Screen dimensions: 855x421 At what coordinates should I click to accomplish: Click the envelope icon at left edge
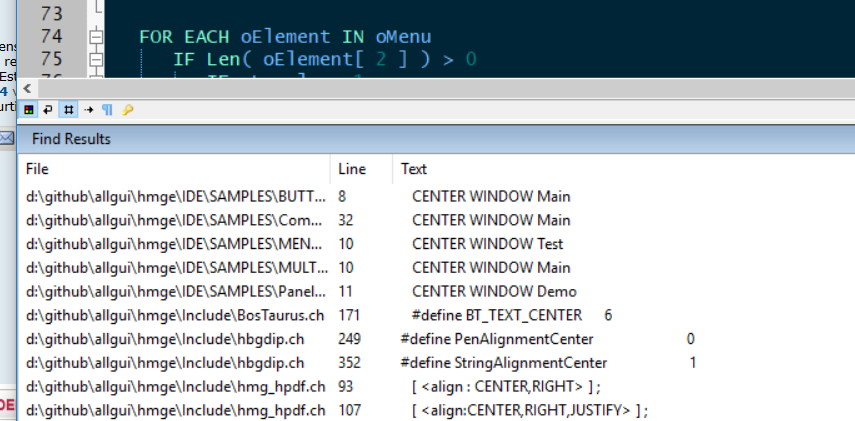click(x=6, y=137)
